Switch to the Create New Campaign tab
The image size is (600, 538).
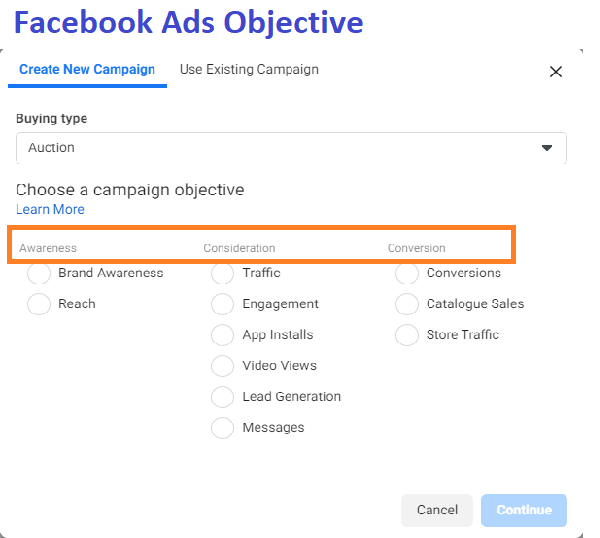(x=87, y=70)
